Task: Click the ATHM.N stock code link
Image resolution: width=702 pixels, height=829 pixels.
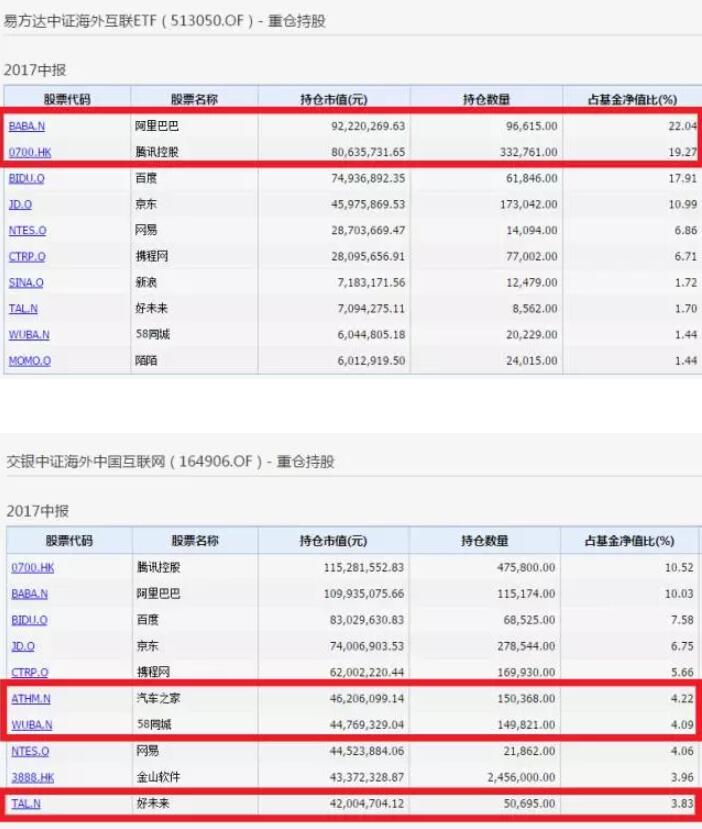Action: point(29,697)
